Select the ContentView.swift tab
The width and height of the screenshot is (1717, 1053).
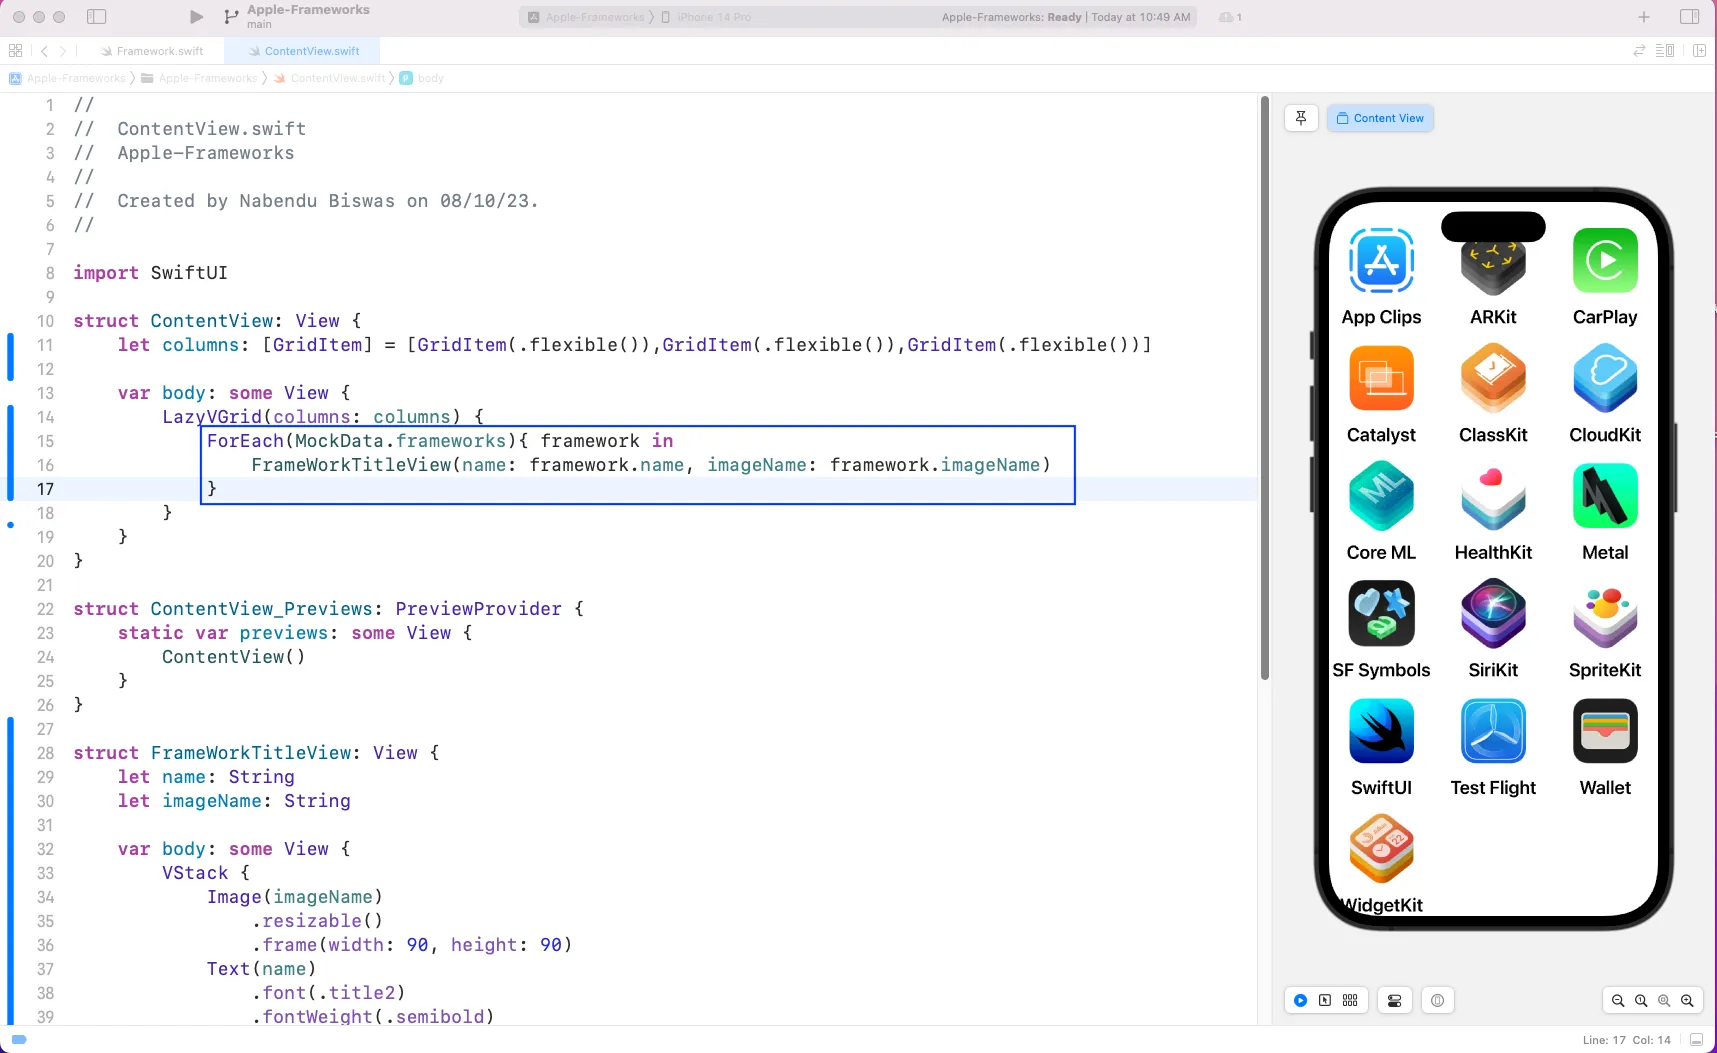pos(304,51)
